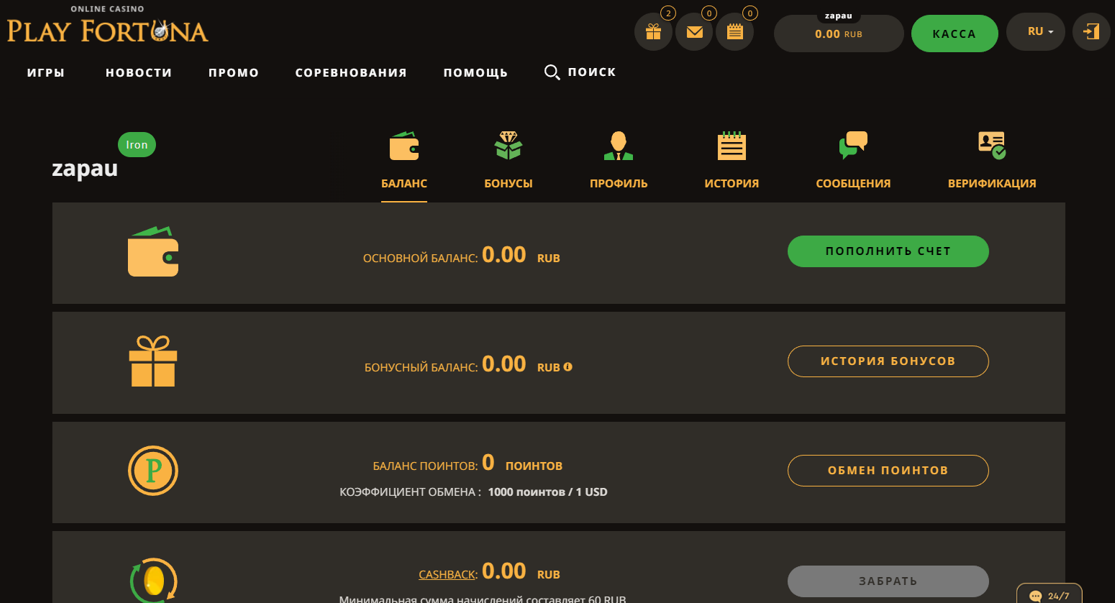Switch to the БАЛАНС tab
Image resolution: width=1115 pixels, height=603 pixels.
404,183
